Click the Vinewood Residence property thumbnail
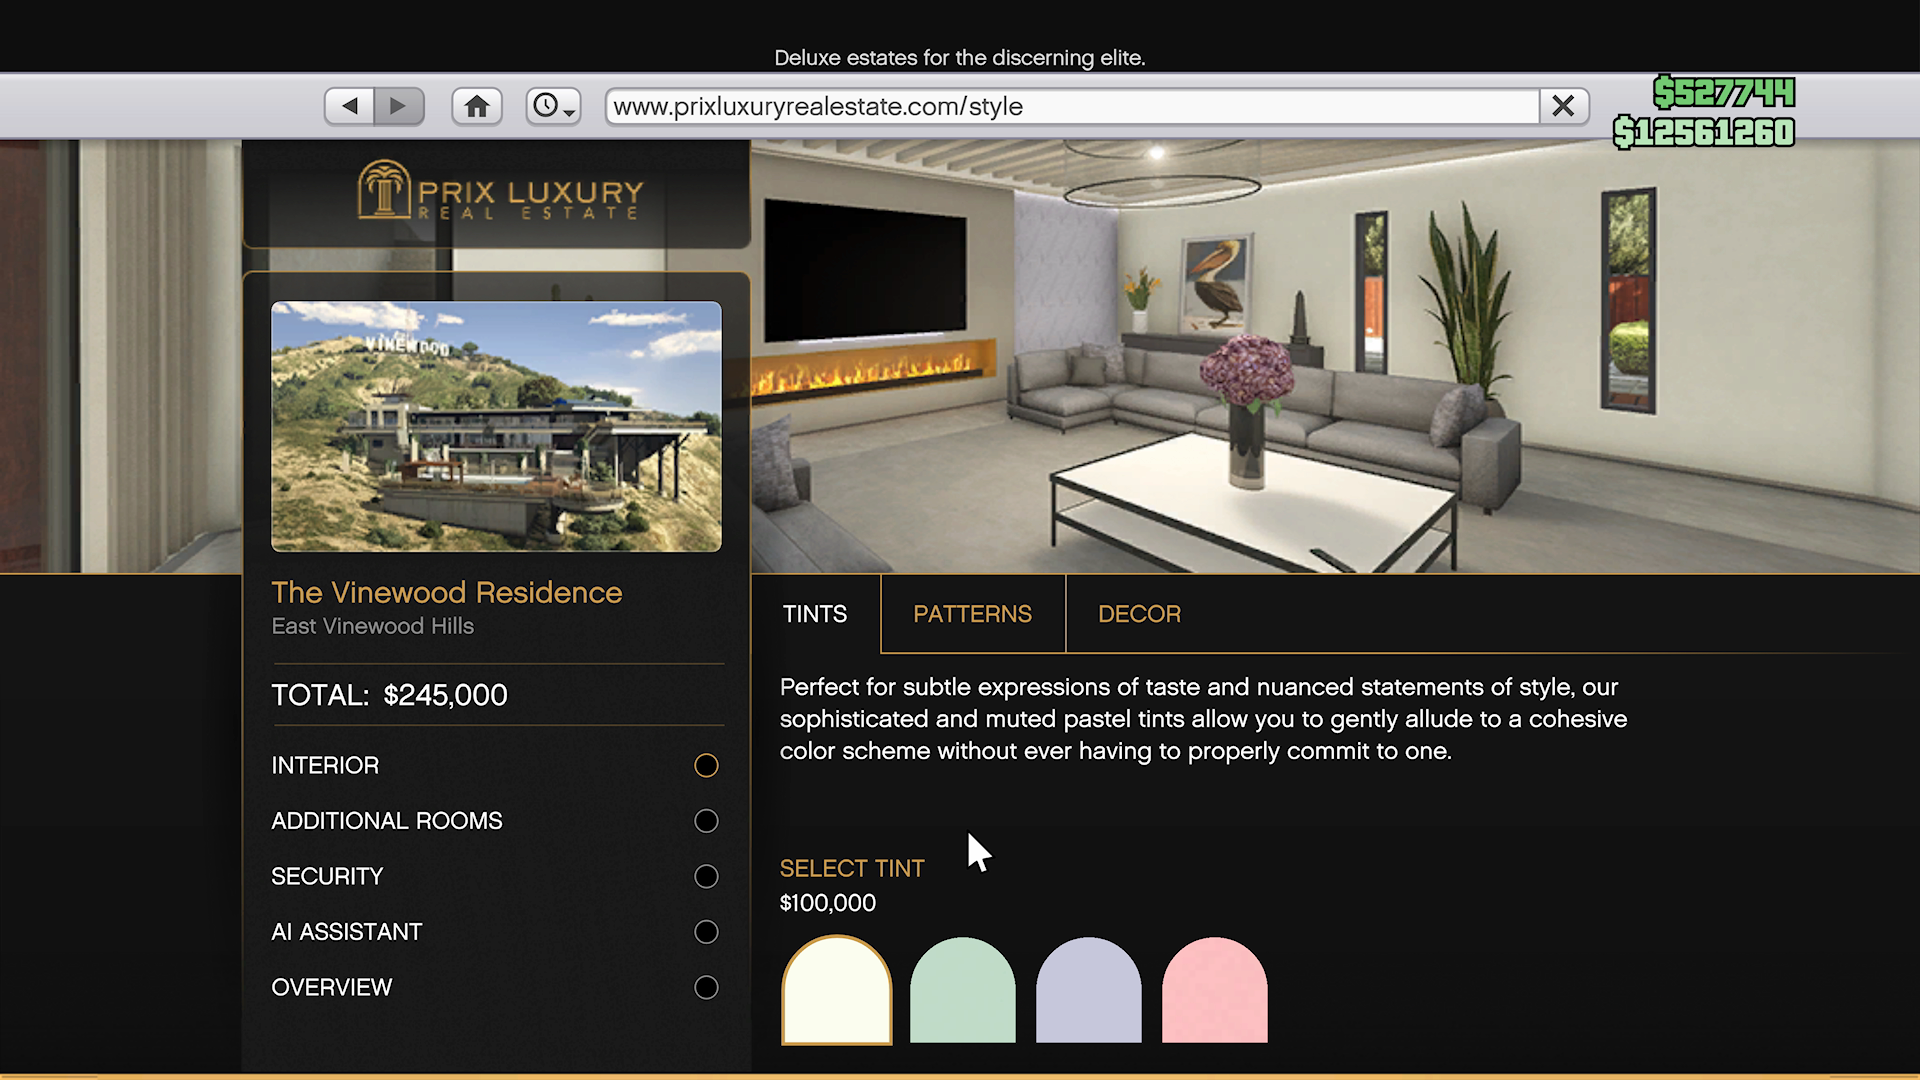The height and width of the screenshot is (1080, 1920). tap(496, 426)
